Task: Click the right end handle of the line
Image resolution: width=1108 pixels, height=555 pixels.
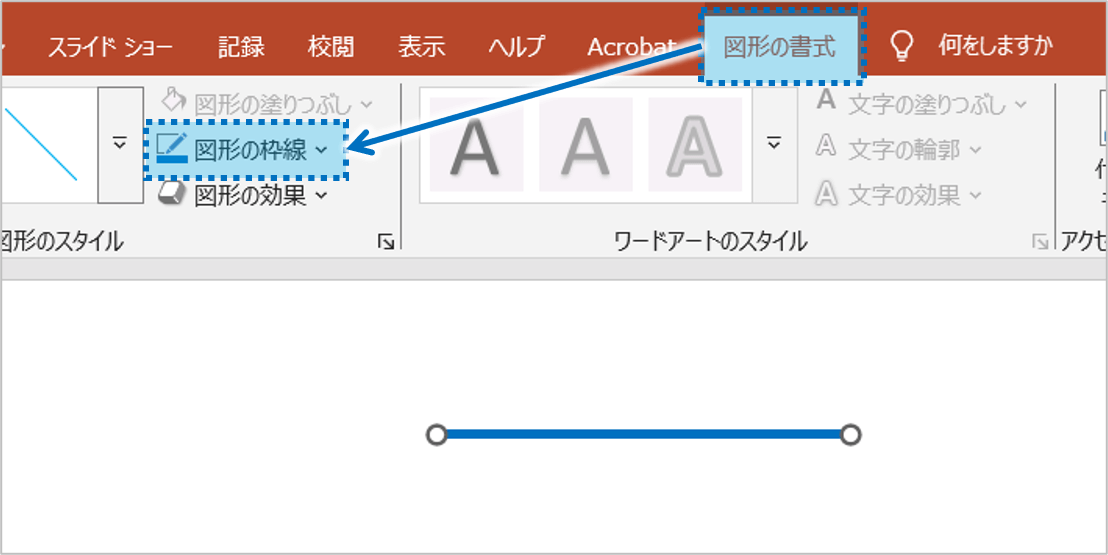Action: click(850, 435)
